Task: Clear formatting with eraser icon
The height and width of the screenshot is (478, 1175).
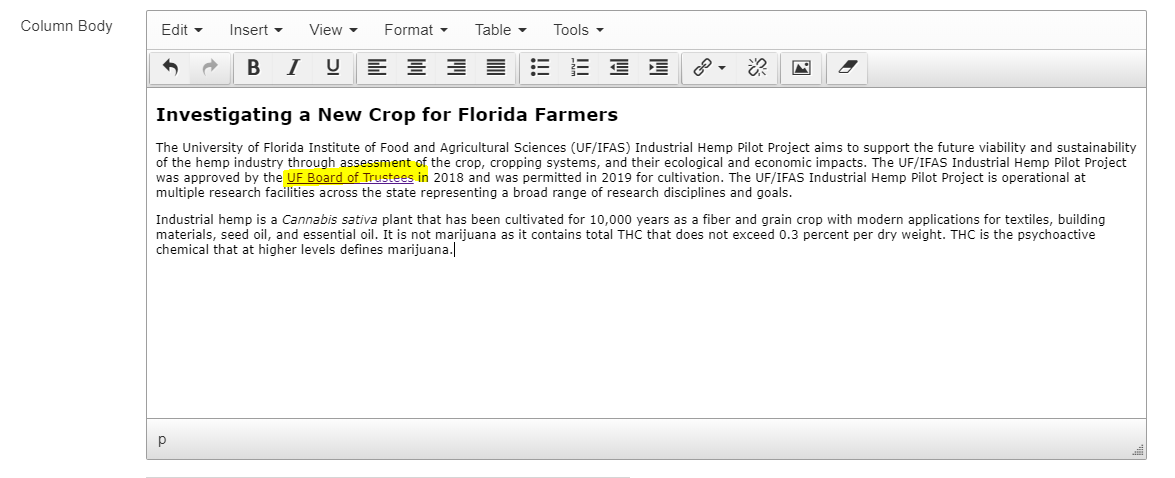Action: 847,68
